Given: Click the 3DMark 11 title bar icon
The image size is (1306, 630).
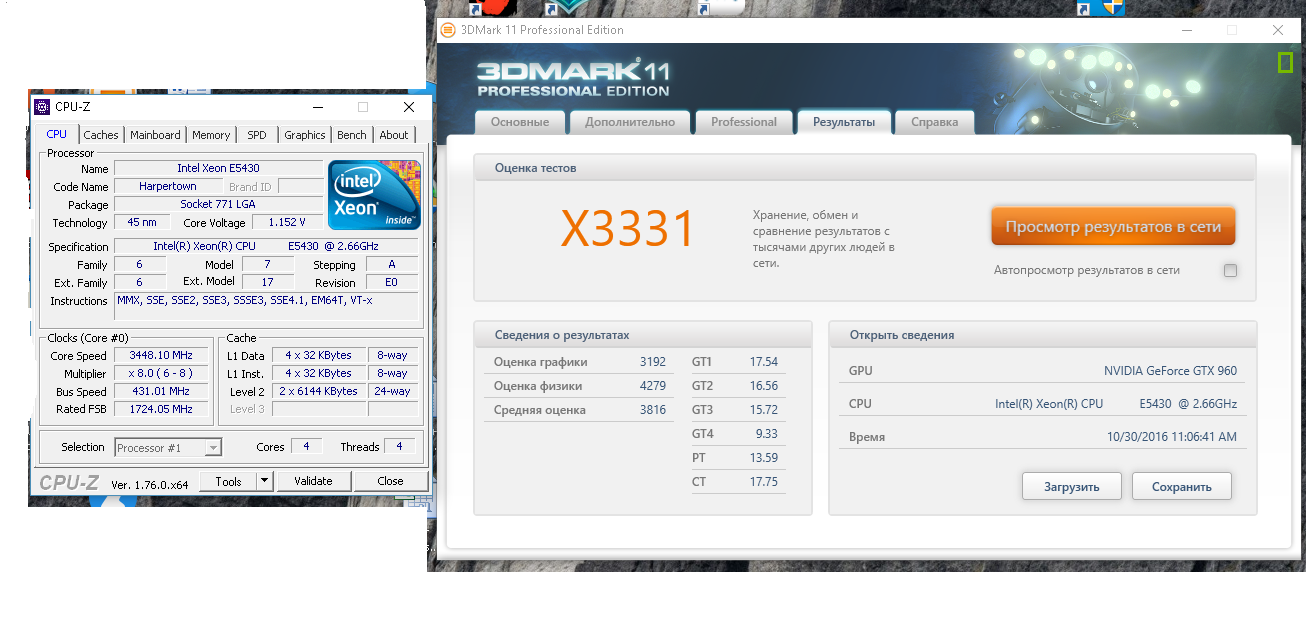Looking at the screenshot, I should pyautogui.click(x=449, y=30).
